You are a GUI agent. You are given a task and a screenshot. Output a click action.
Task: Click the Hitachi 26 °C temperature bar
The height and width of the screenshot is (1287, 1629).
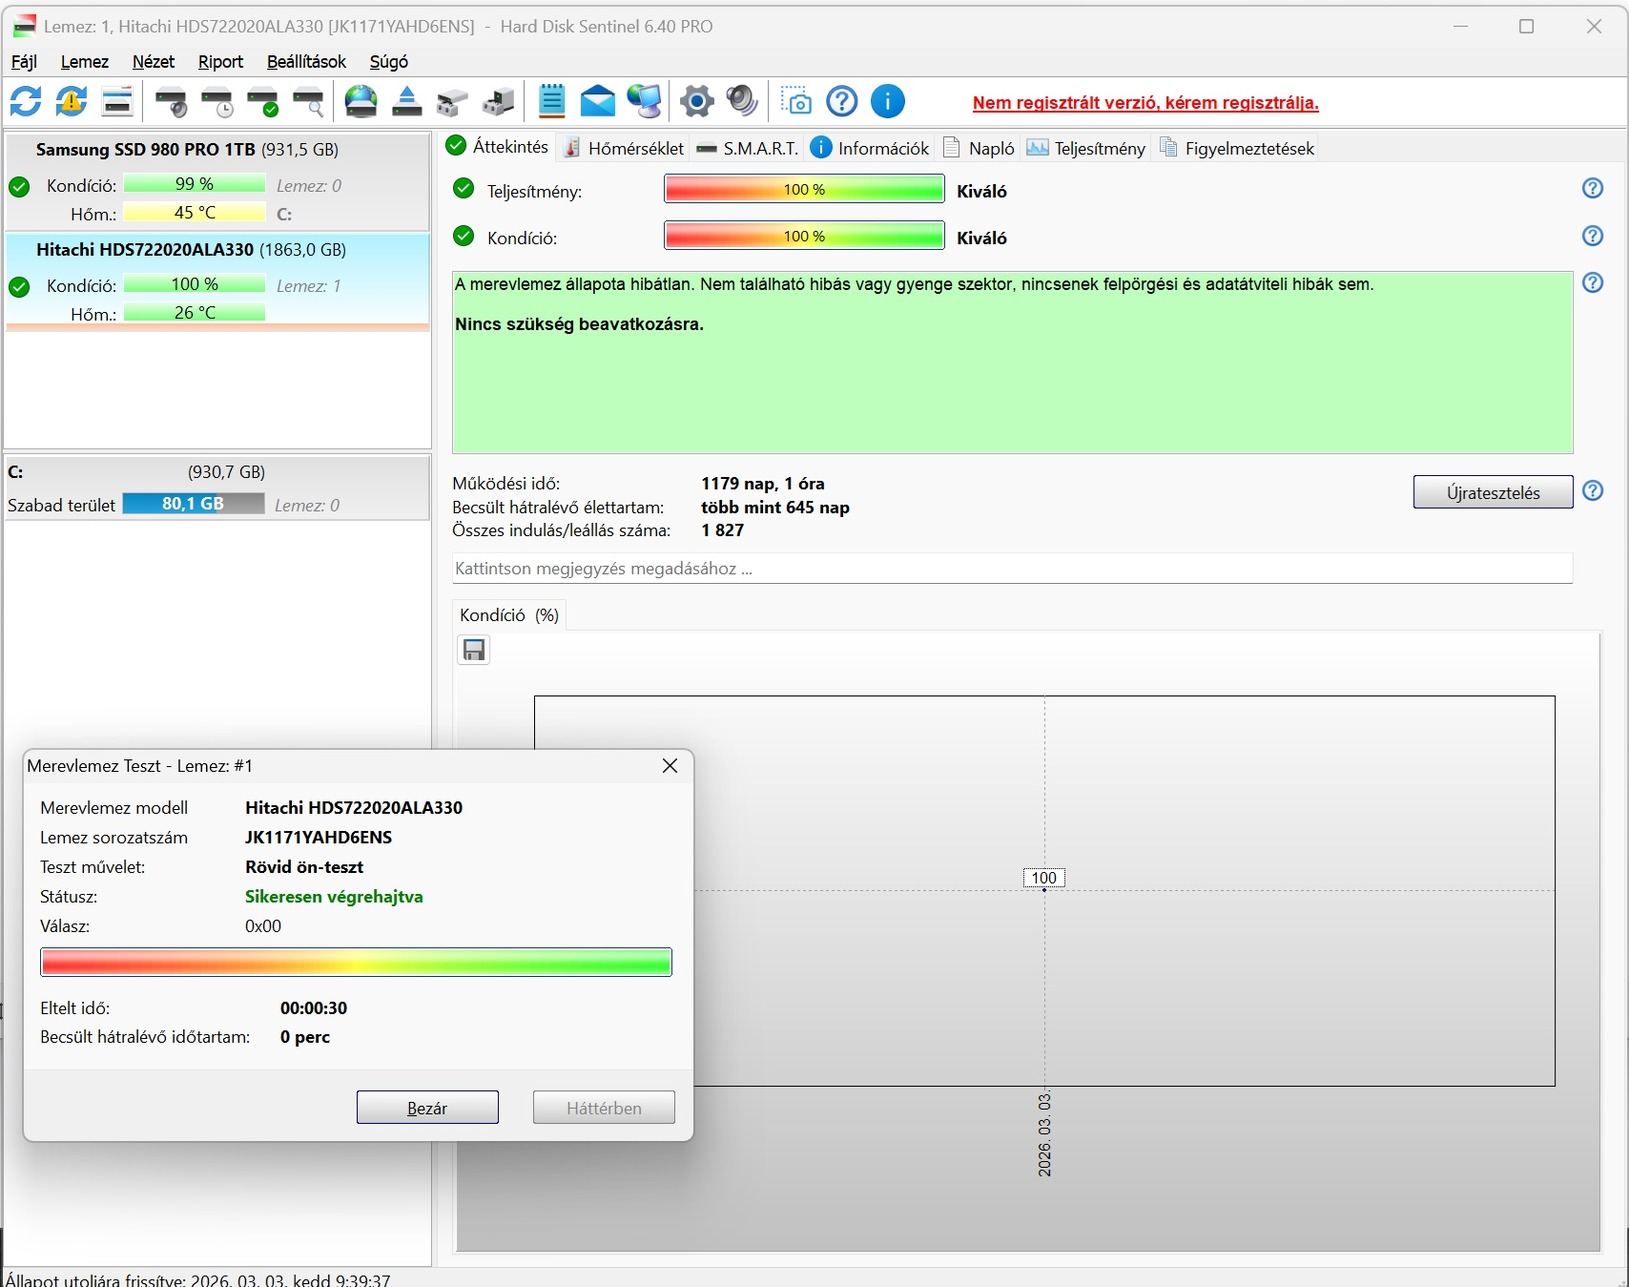194,313
